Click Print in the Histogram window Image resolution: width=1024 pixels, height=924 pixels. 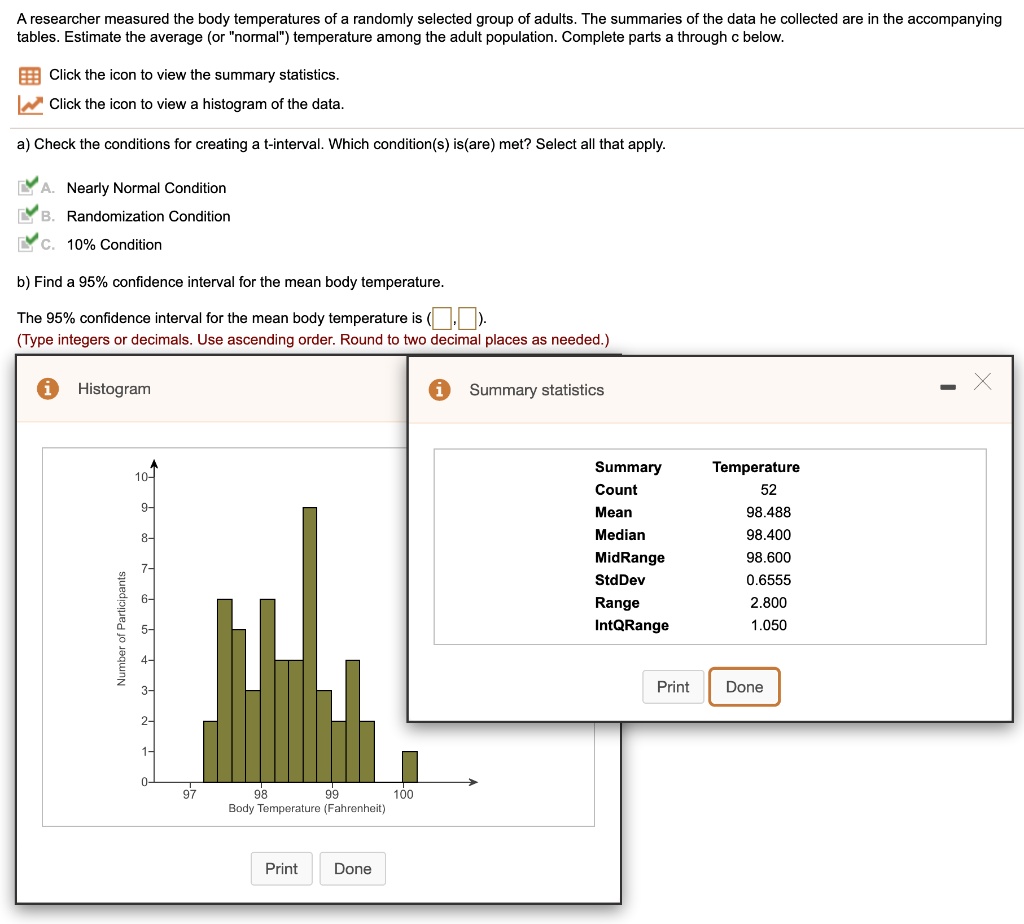281,868
